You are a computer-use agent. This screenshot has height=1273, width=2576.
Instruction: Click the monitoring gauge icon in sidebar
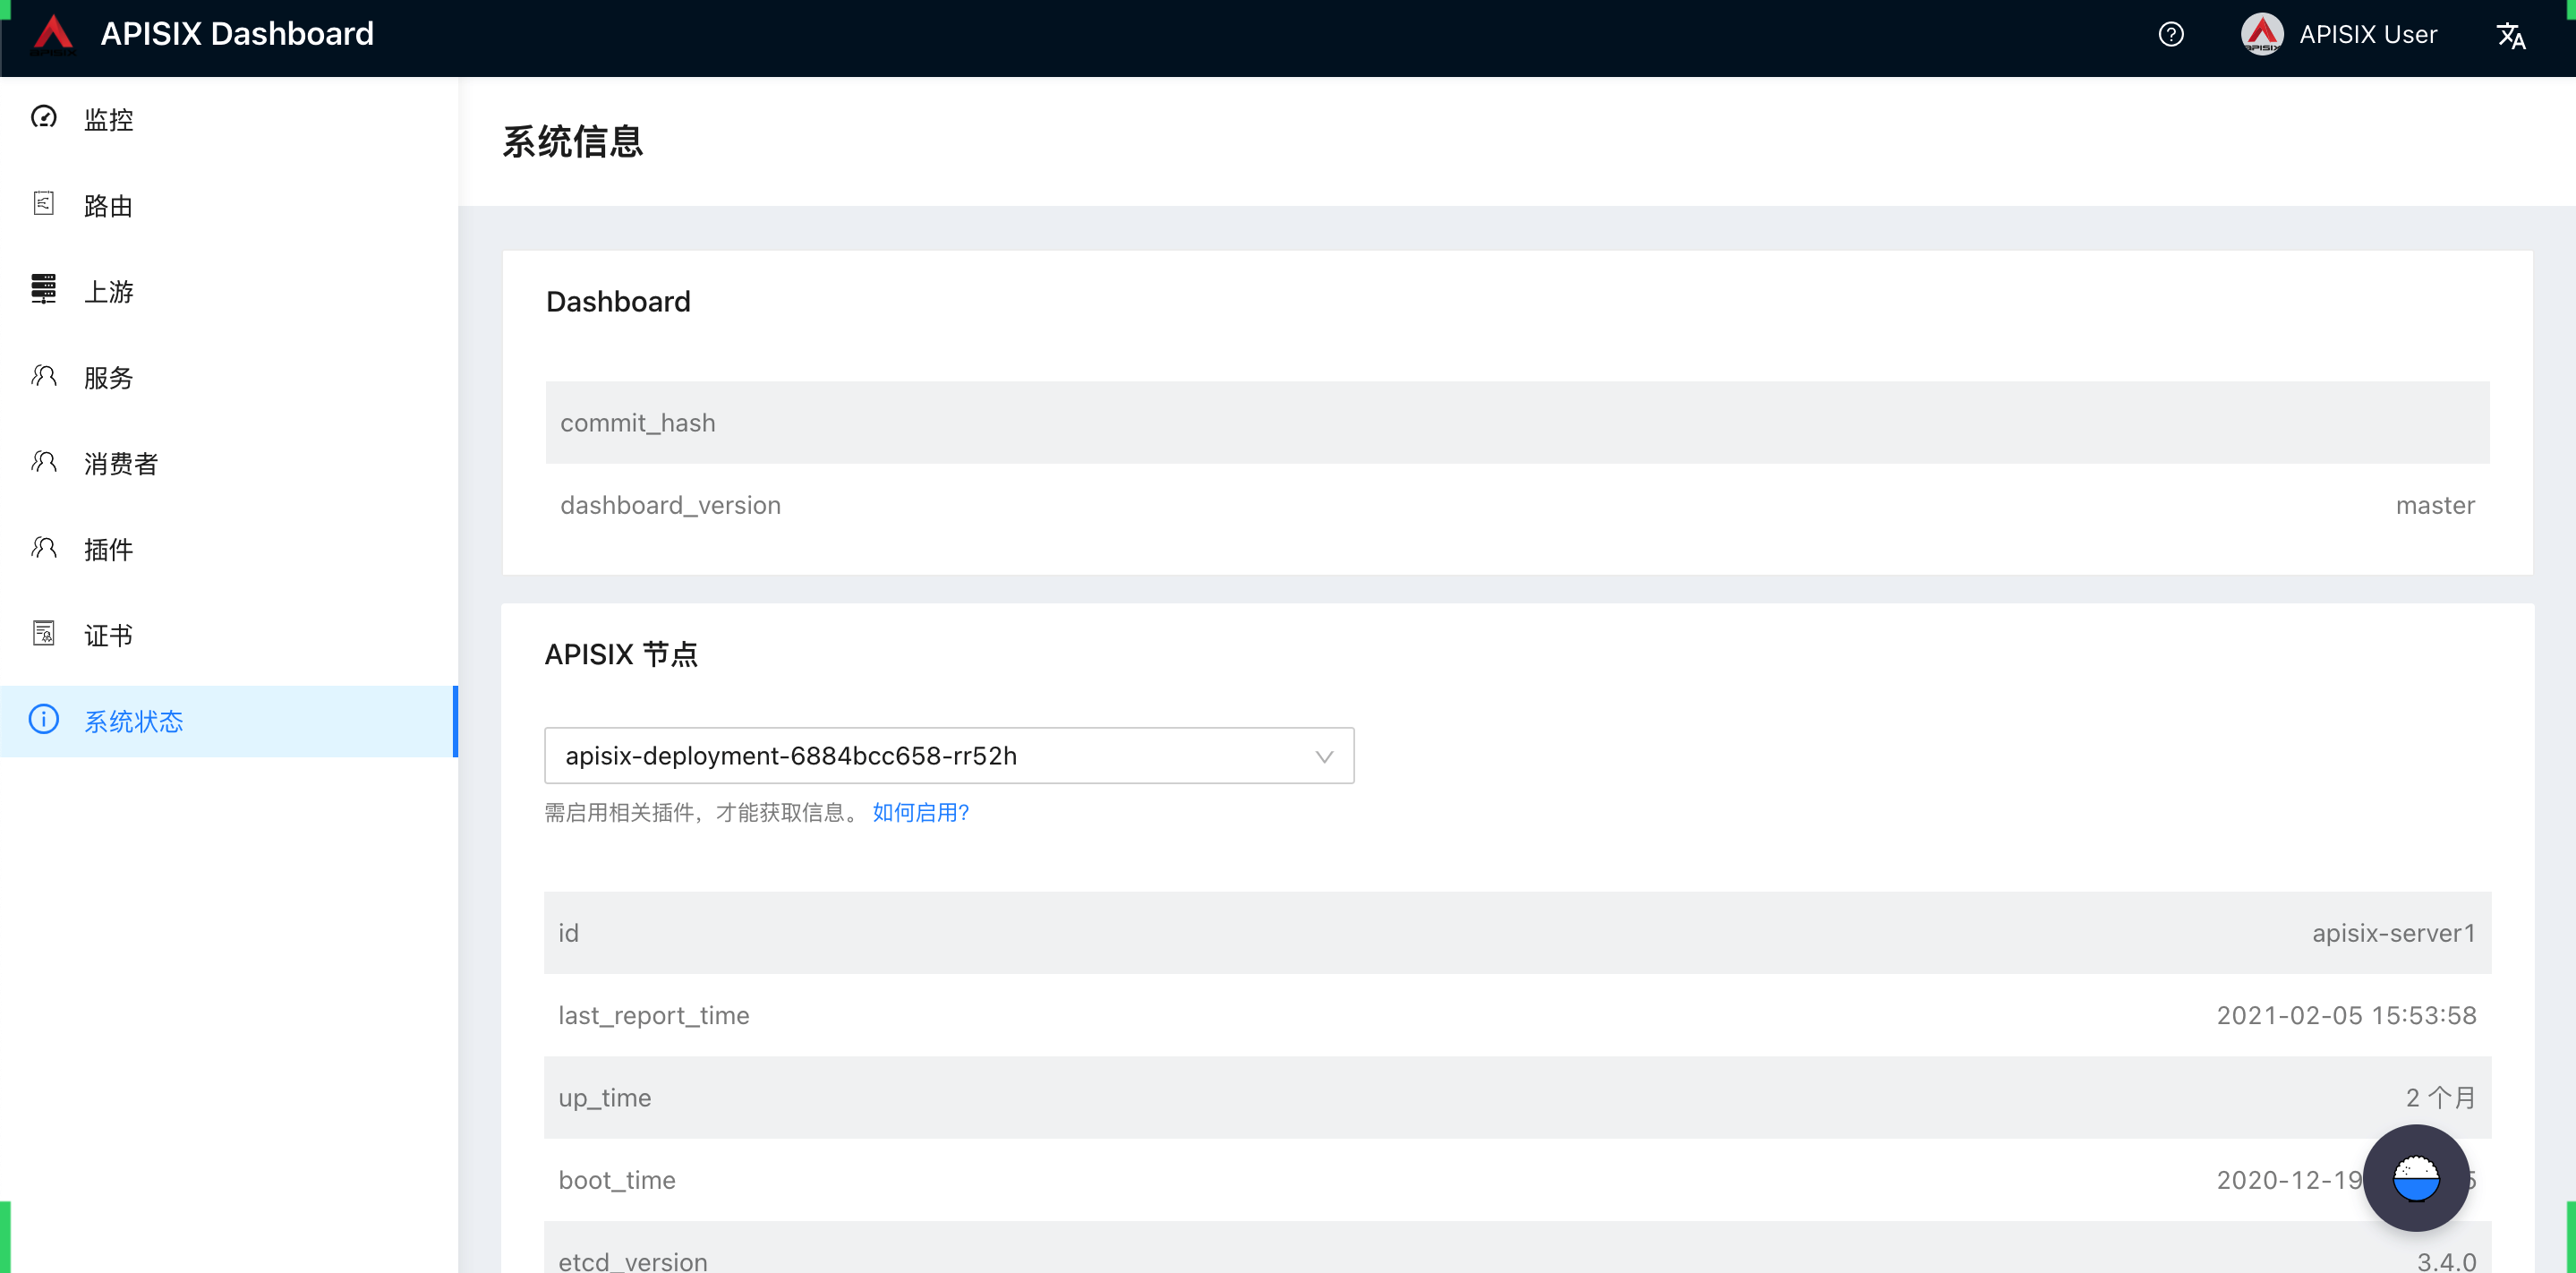point(44,118)
